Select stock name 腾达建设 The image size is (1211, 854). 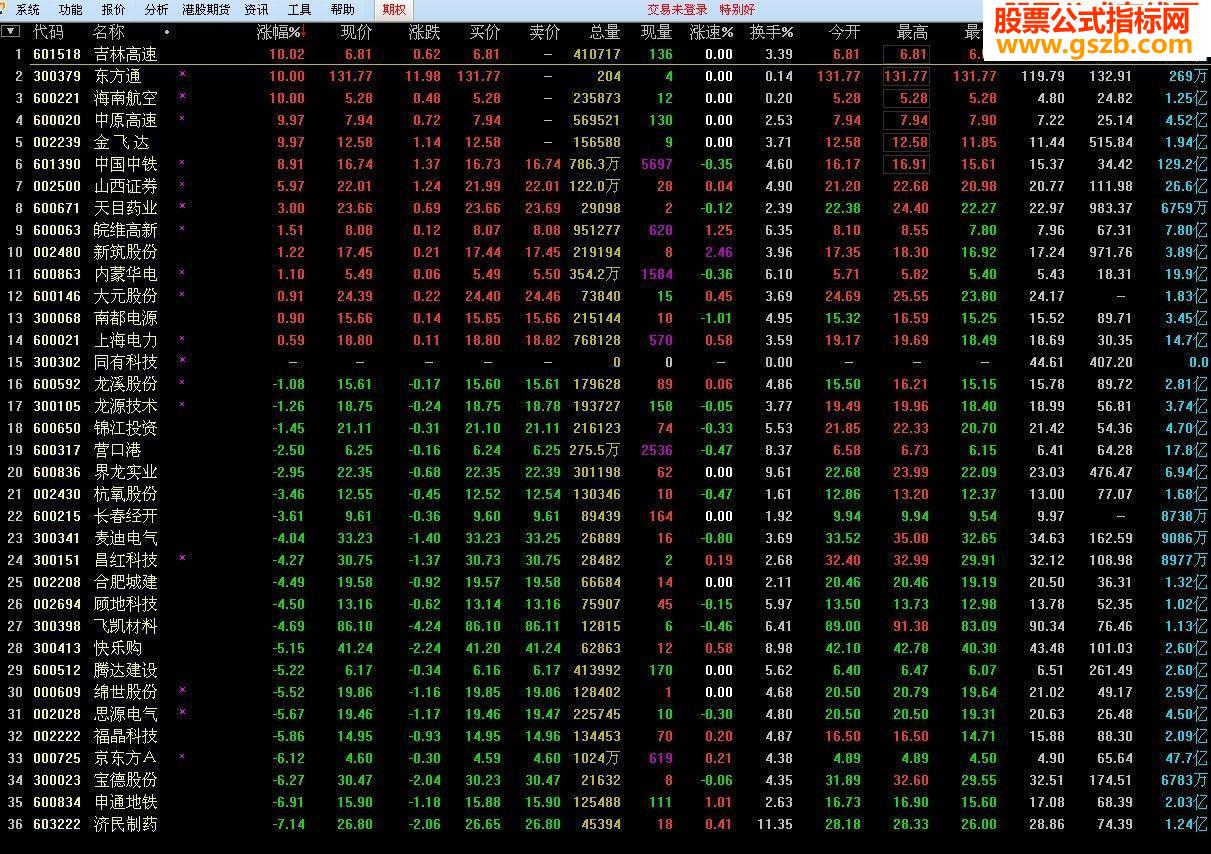[125, 670]
